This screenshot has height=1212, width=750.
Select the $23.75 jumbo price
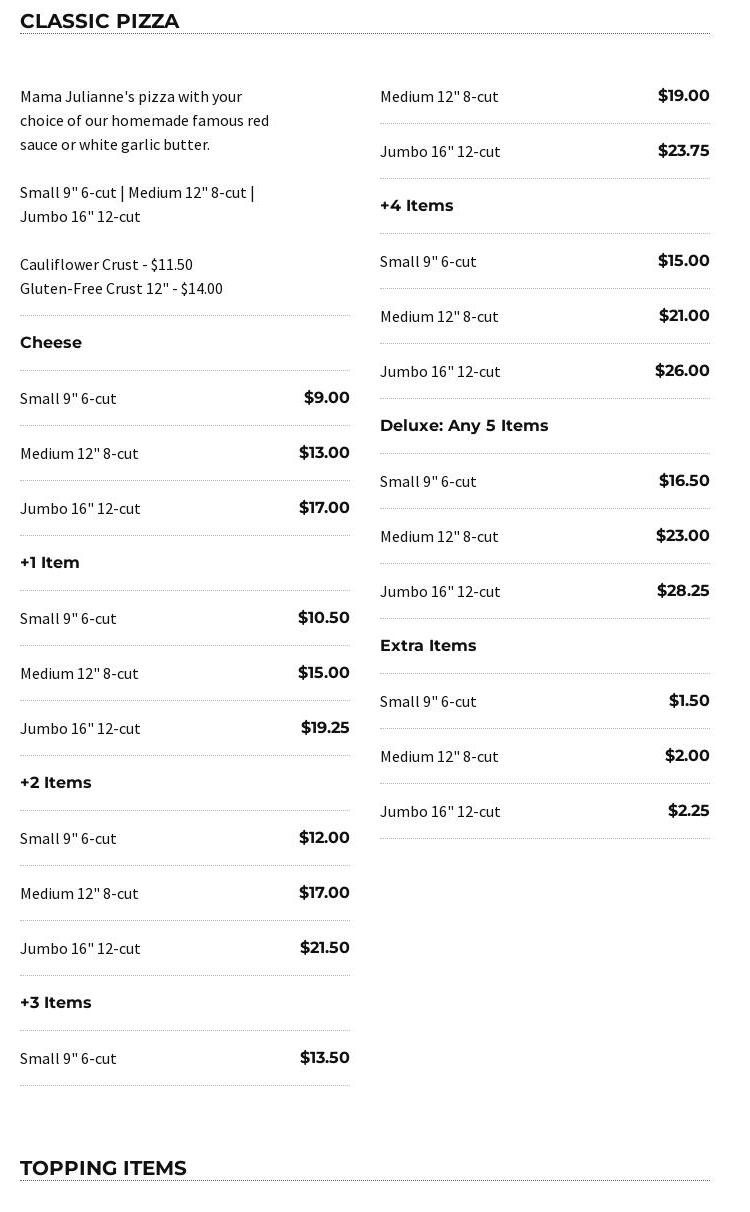click(683, 150)
